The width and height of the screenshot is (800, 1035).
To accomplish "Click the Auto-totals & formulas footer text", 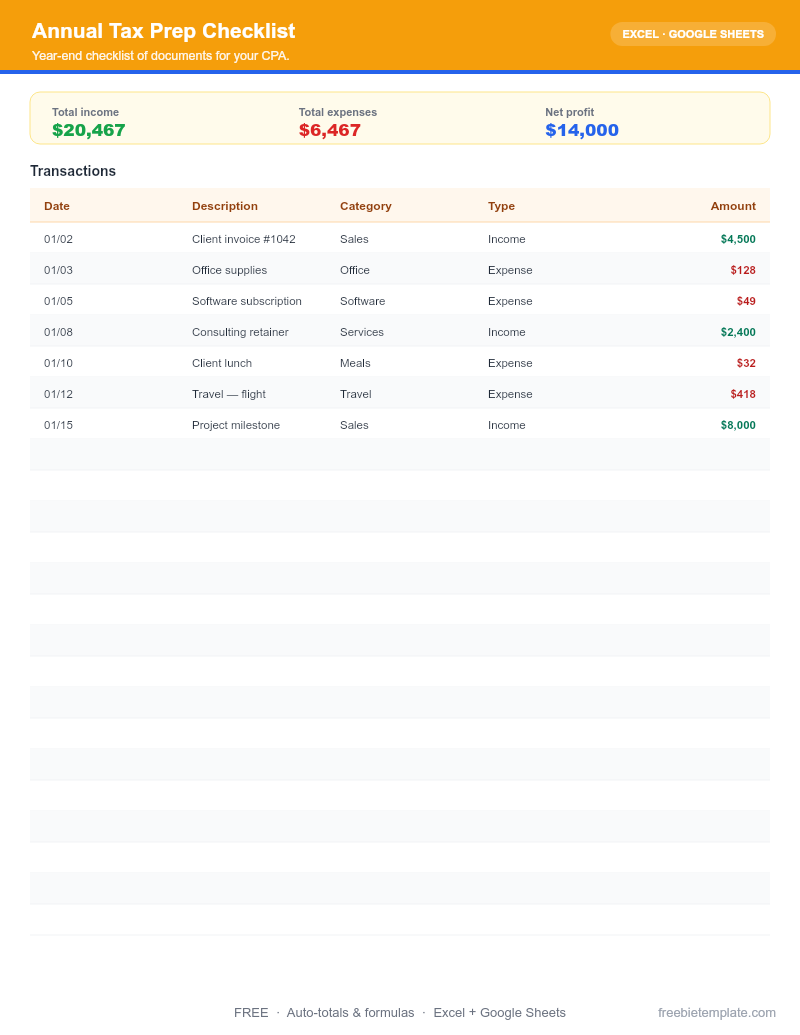I will coord(350,1013).
